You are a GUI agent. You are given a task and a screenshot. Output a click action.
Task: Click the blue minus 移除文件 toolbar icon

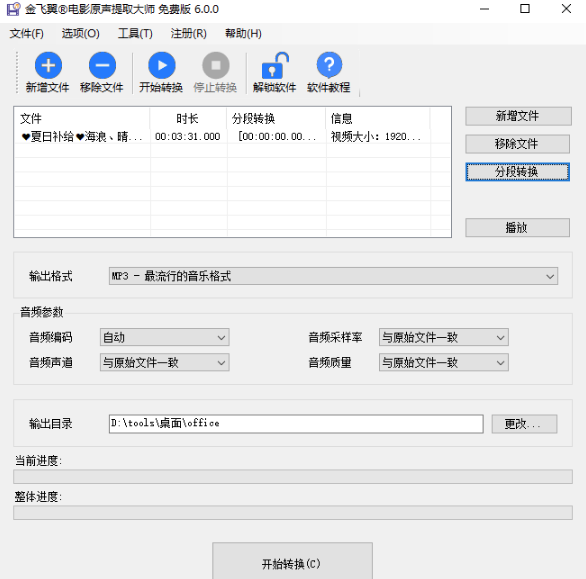(102, 65)
